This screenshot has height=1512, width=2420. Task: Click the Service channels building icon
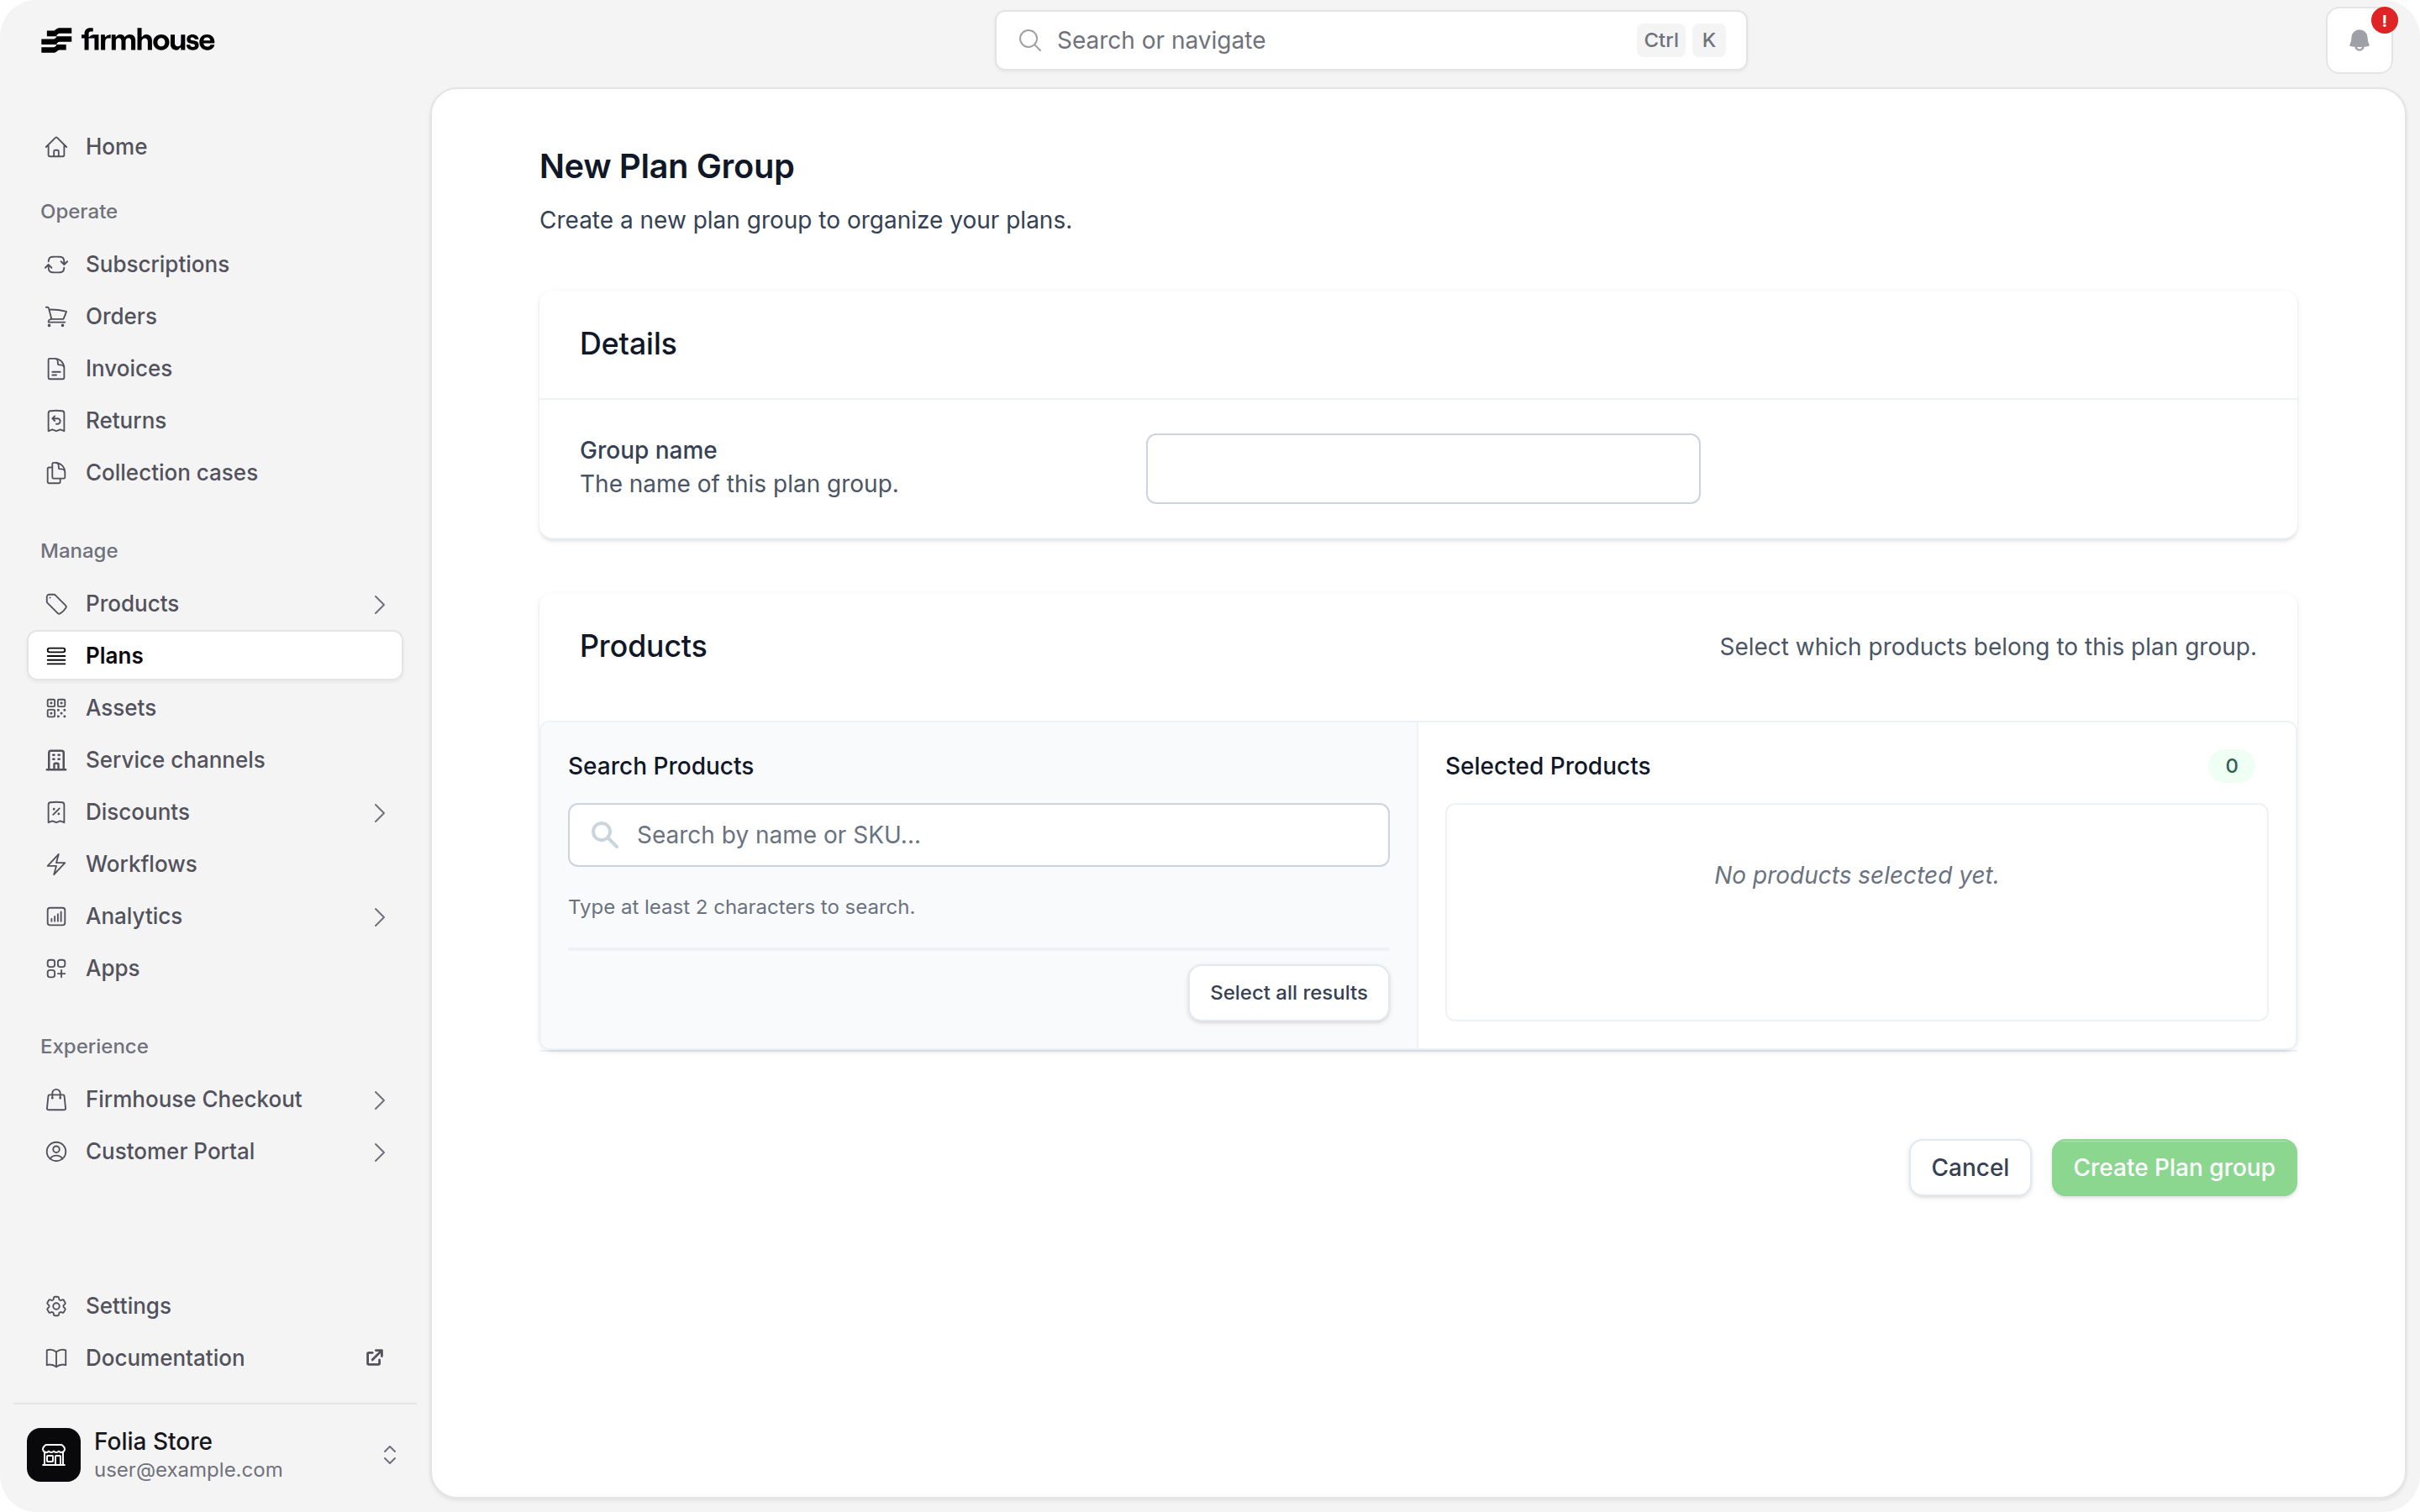coord(56,759)
